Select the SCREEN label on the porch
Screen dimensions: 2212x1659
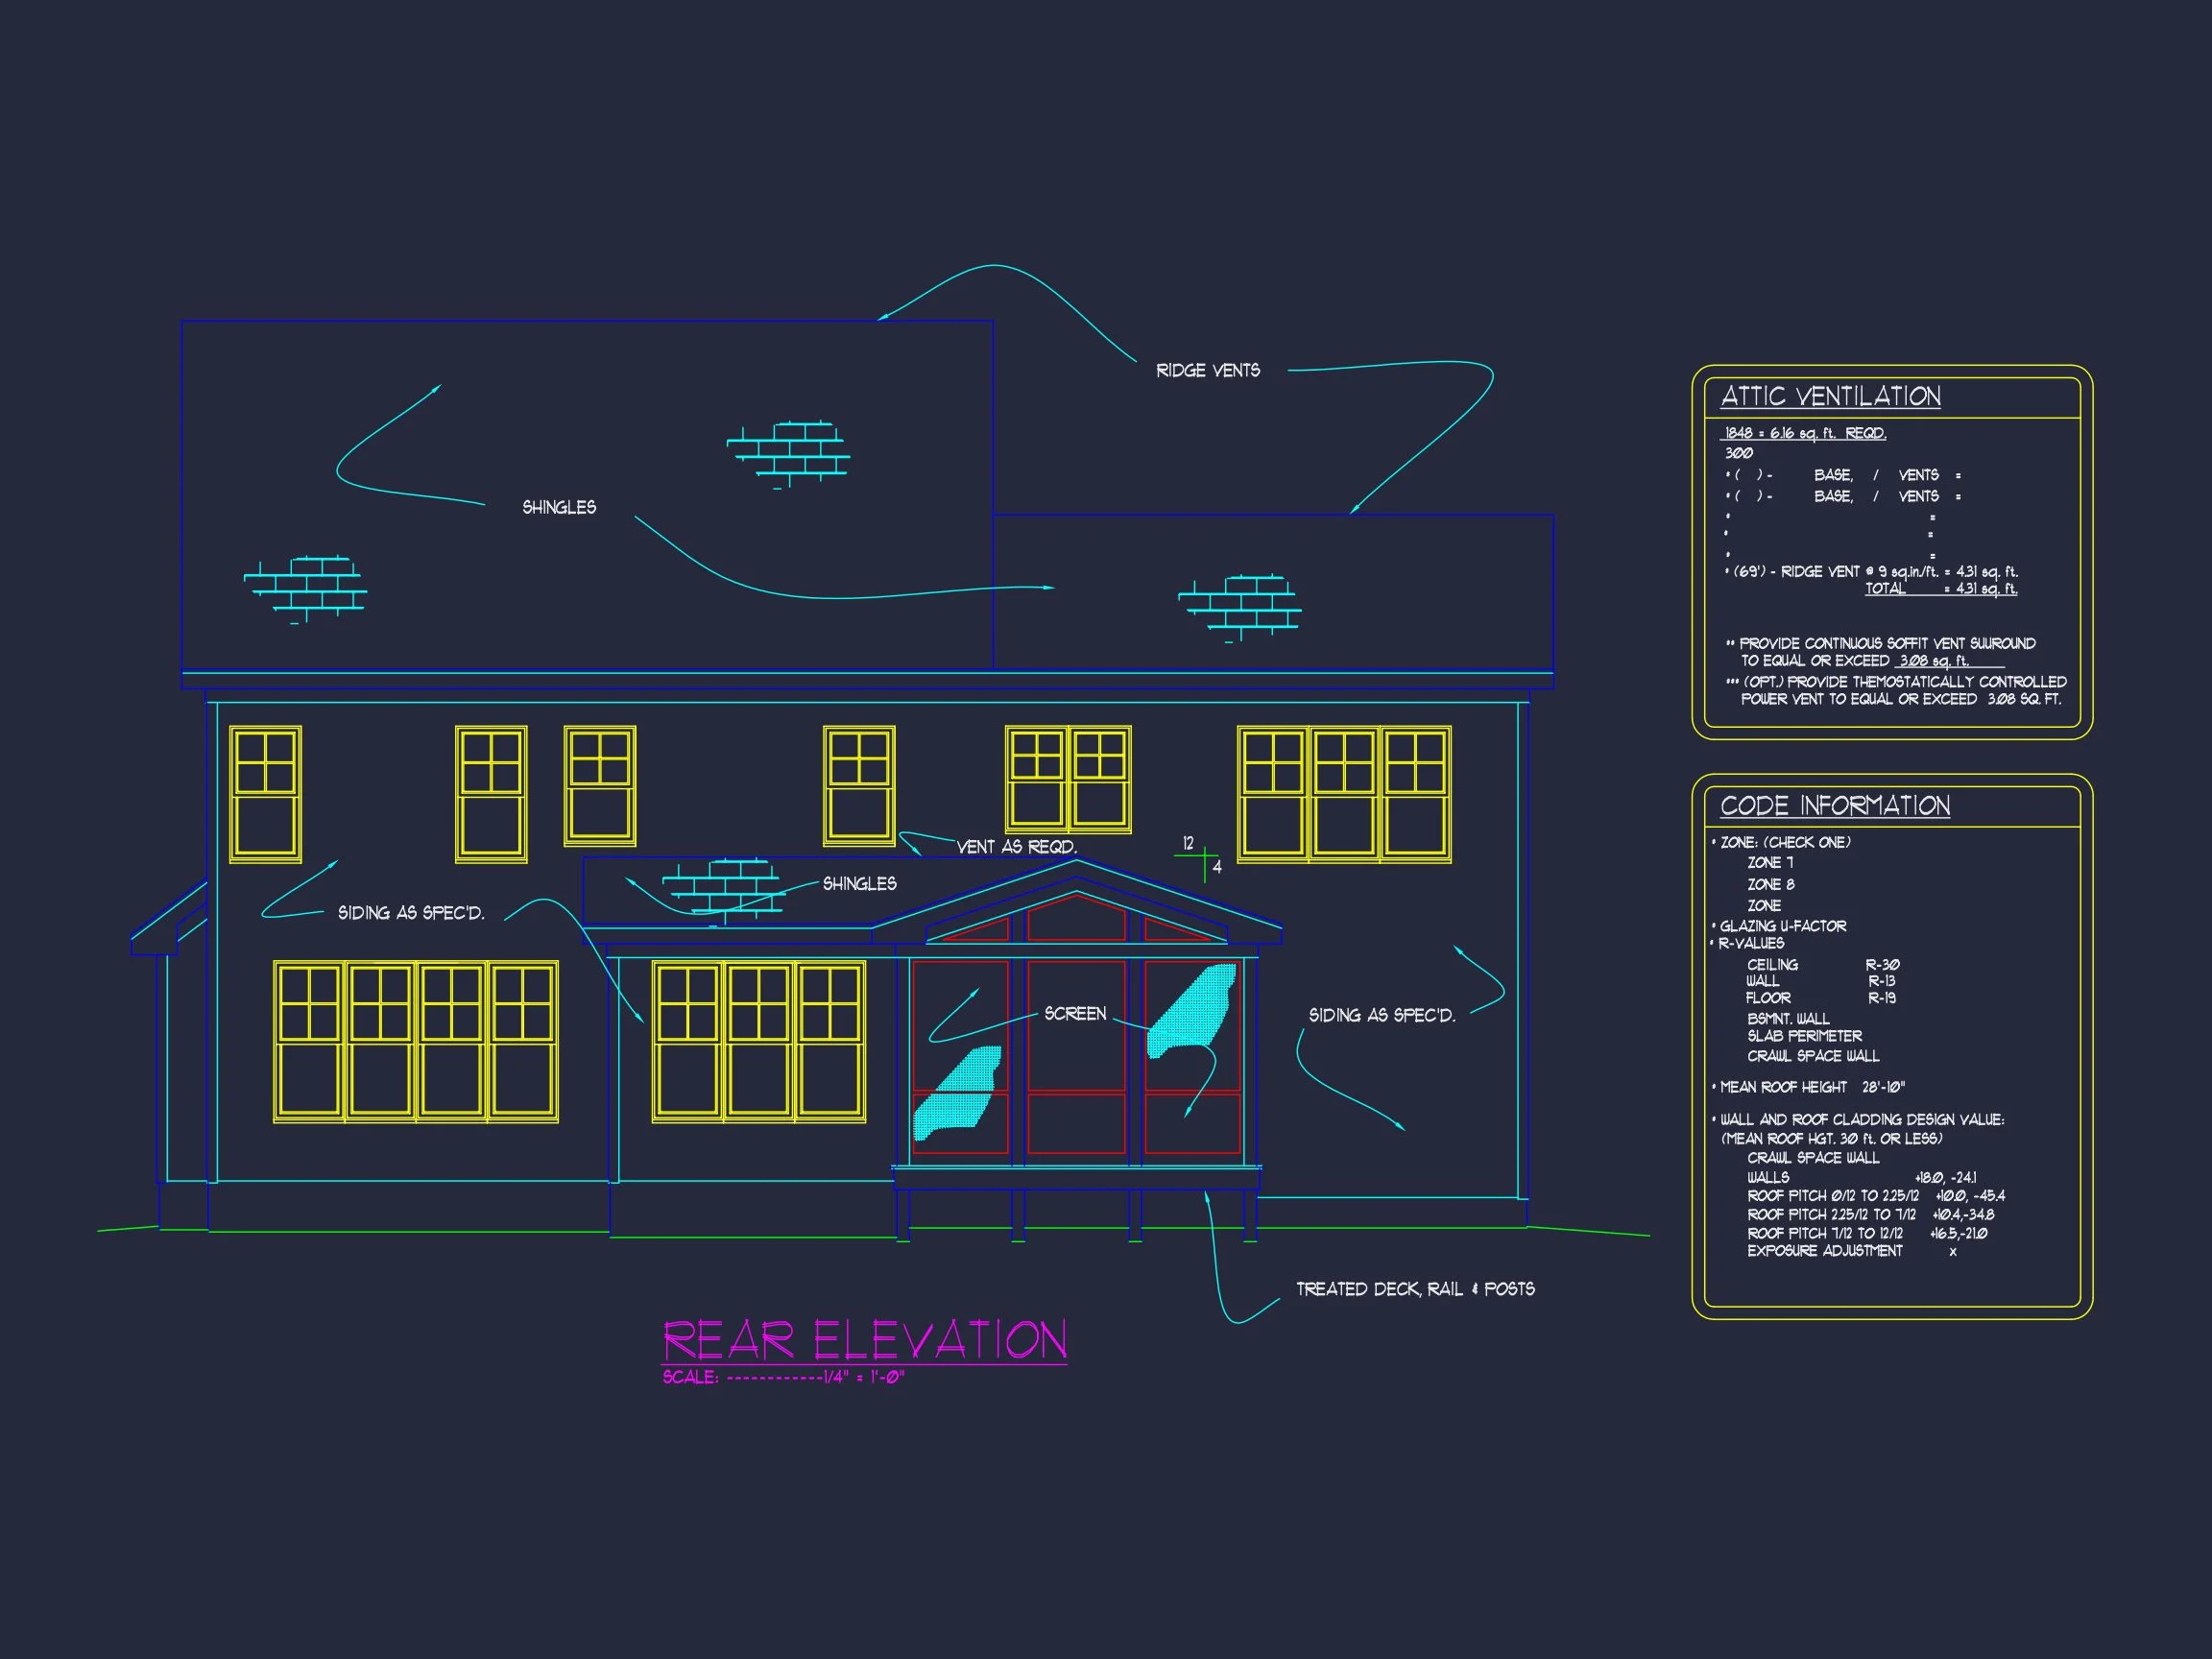1075,1014
